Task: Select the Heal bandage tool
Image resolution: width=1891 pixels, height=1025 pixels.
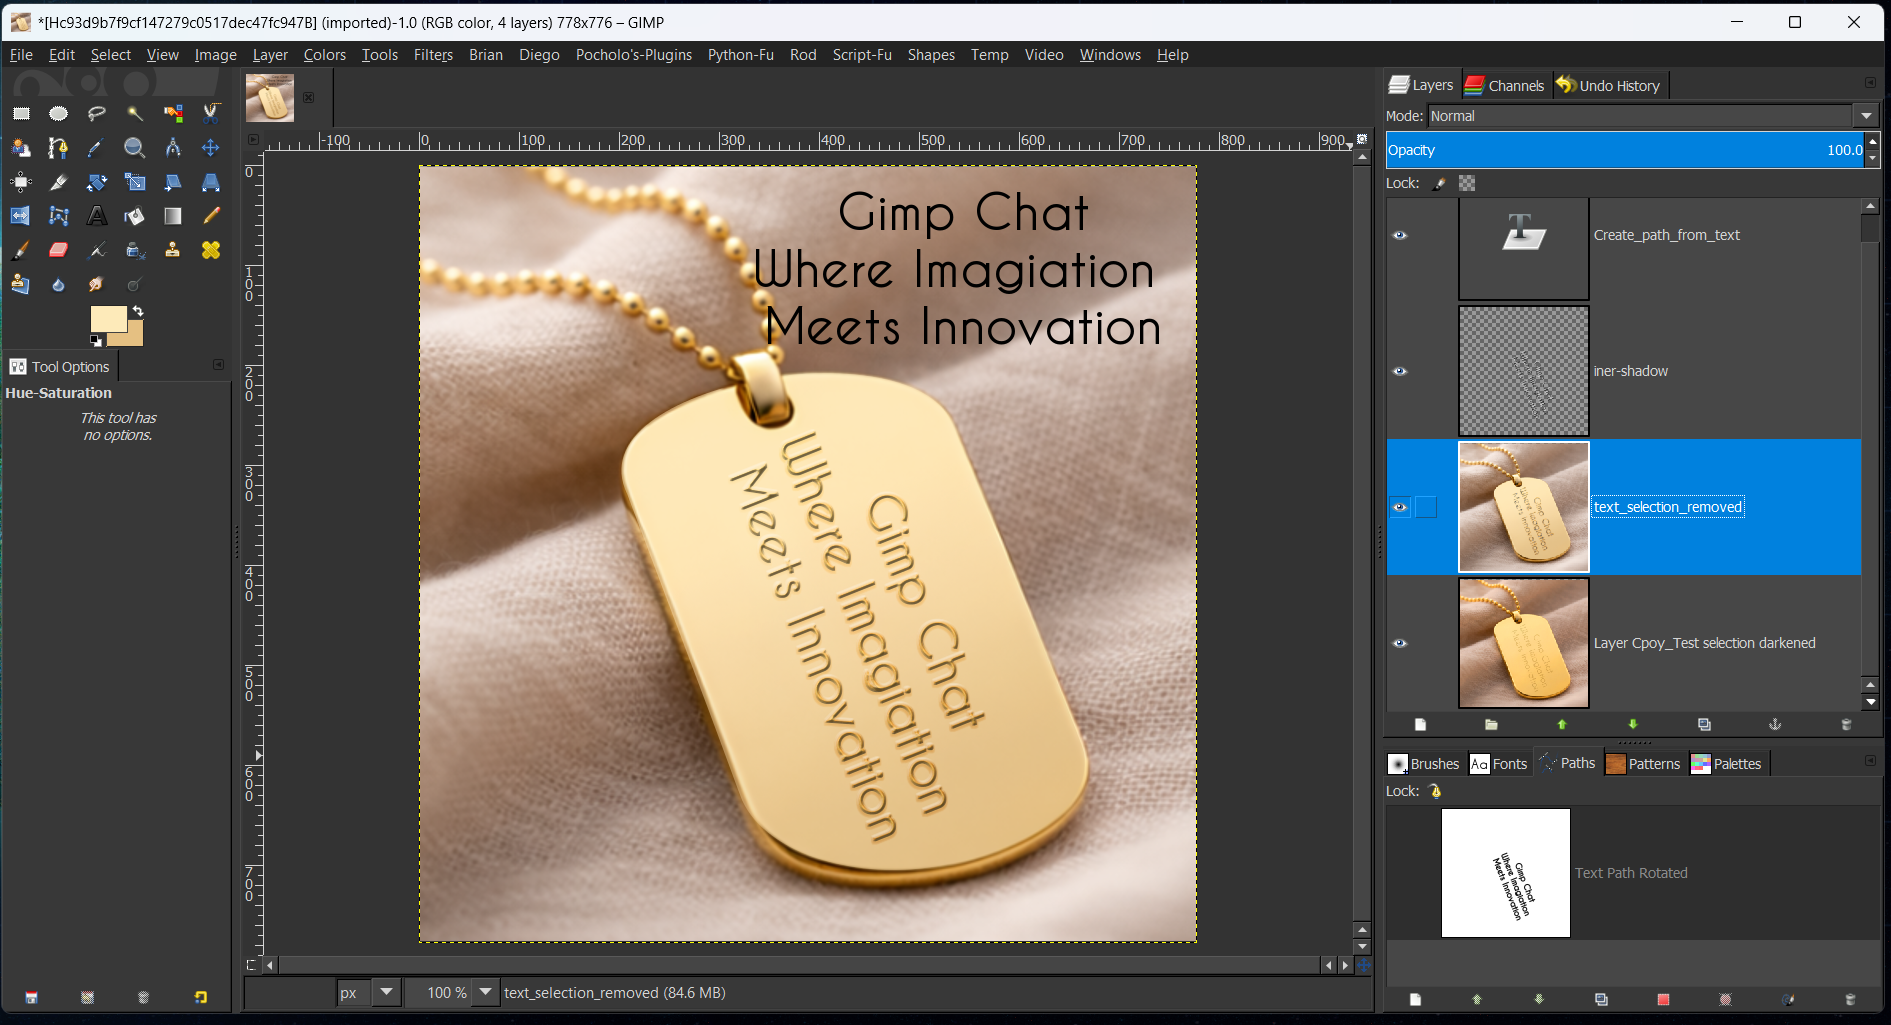Action: coord(211,250)
